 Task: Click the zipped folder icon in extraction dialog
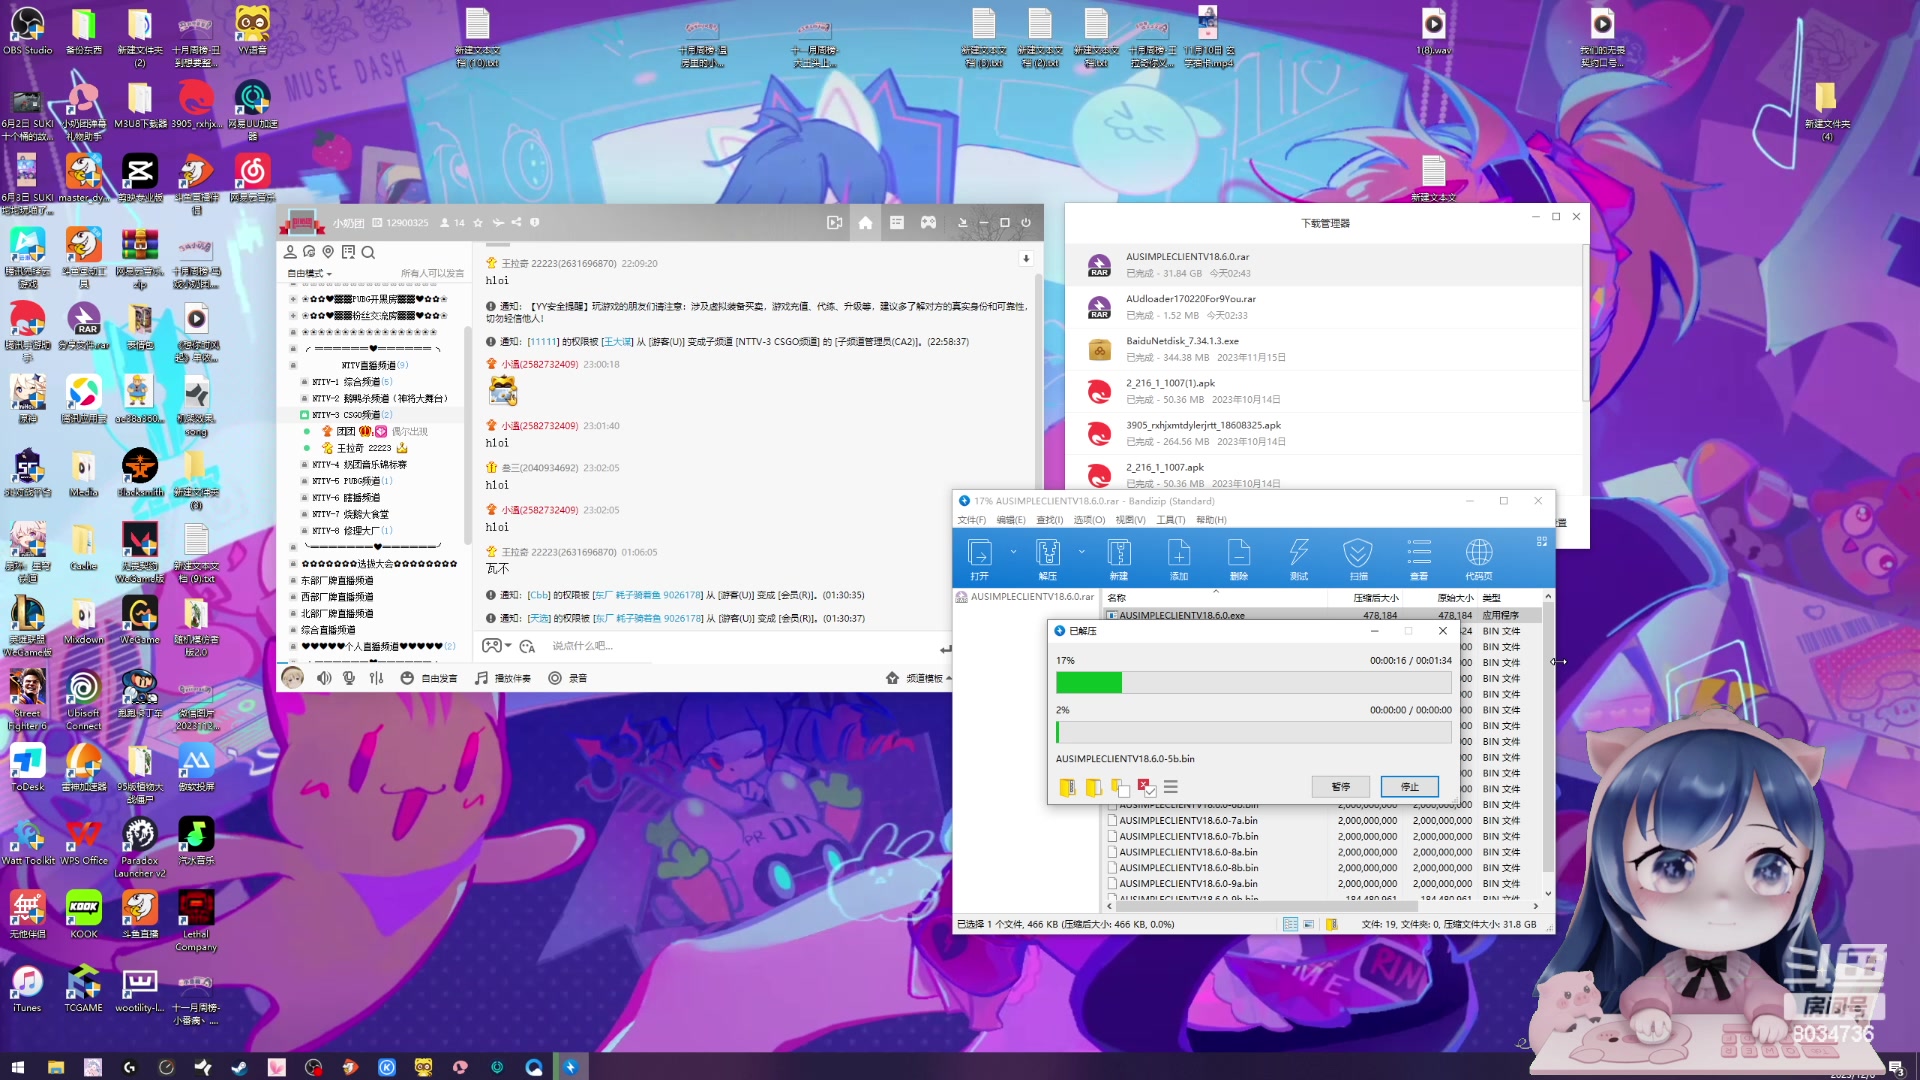click(x=1067, y=787)
